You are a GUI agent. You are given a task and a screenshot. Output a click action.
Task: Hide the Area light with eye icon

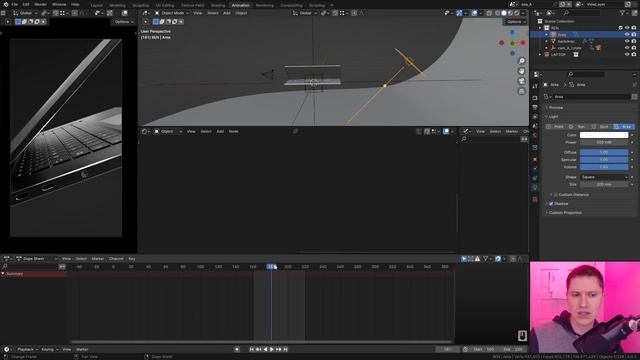pyautogui.click(x=627, y=35)
